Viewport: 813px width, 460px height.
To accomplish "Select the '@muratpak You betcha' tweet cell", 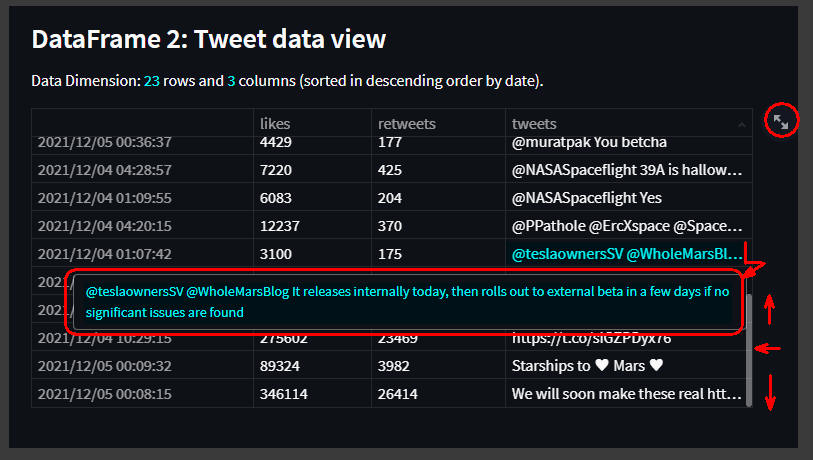I will pos(629,145).
